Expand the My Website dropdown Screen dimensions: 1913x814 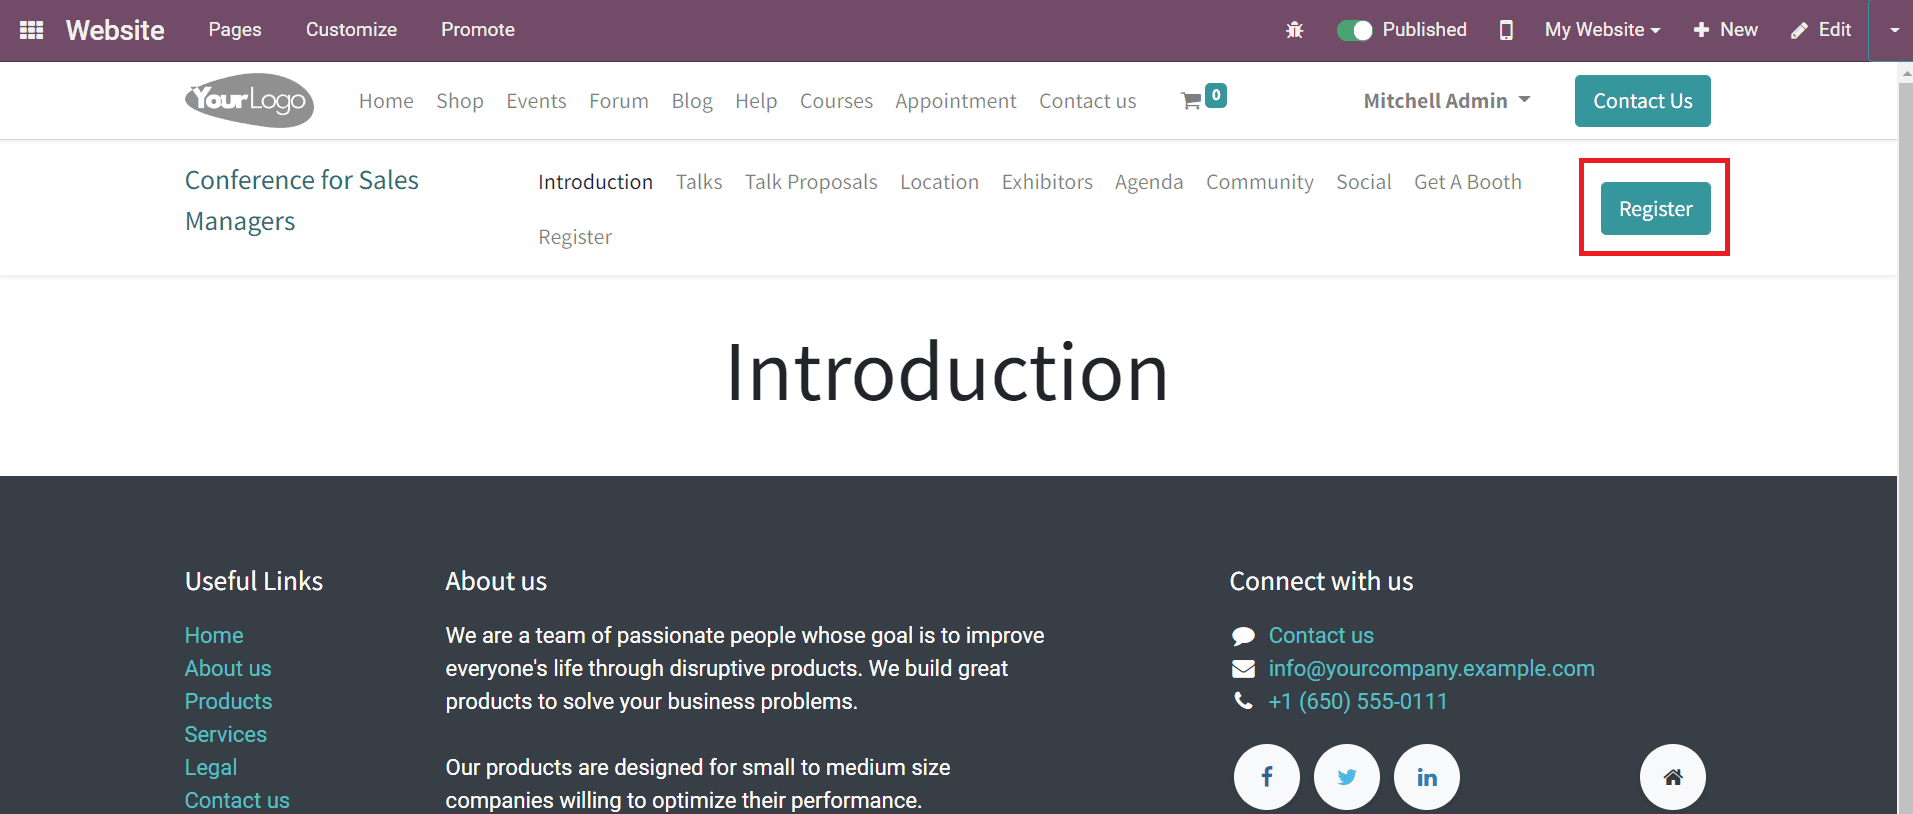point(1602,30)
